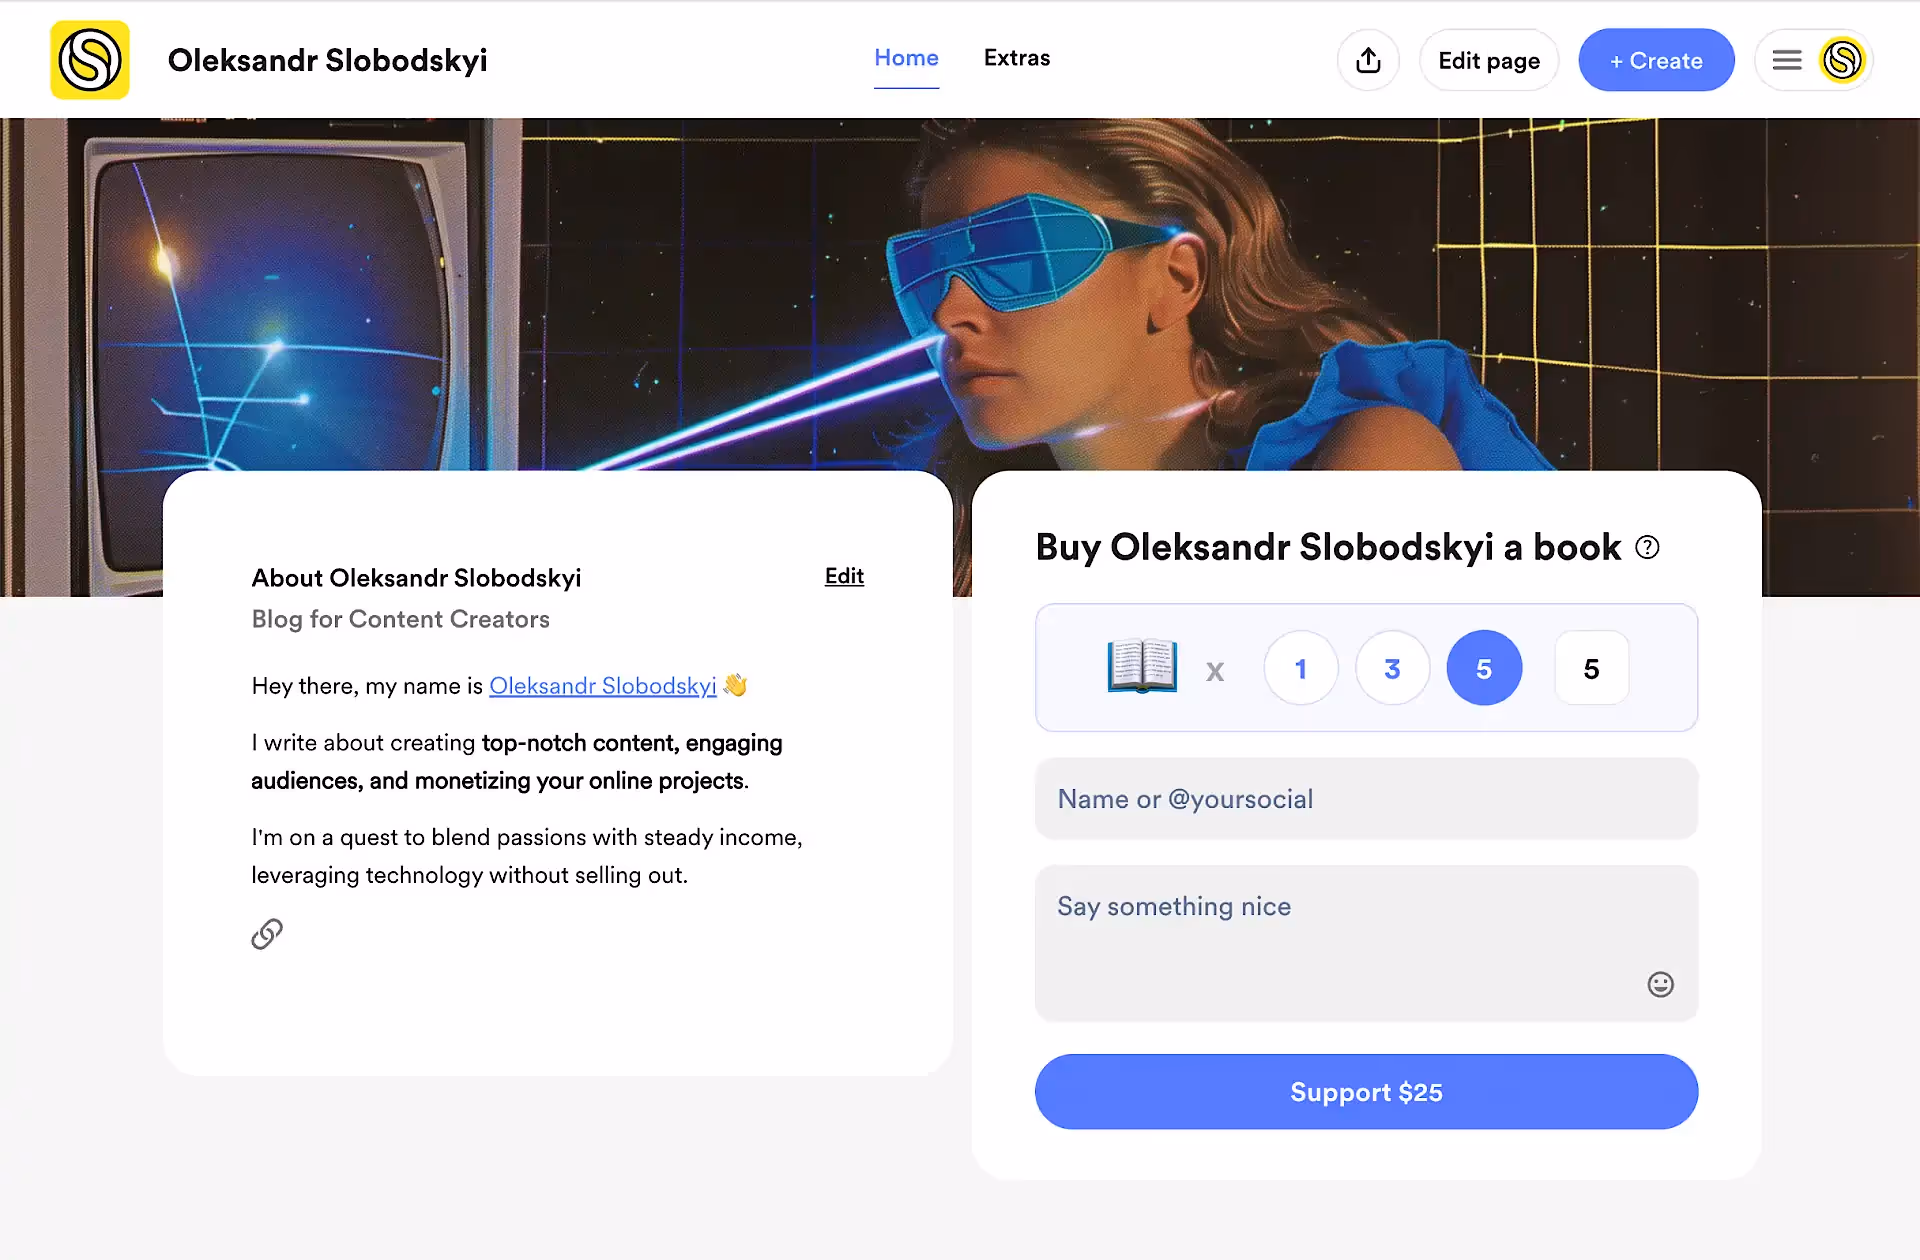Click the Support $25 button

pos(1366,1092)
